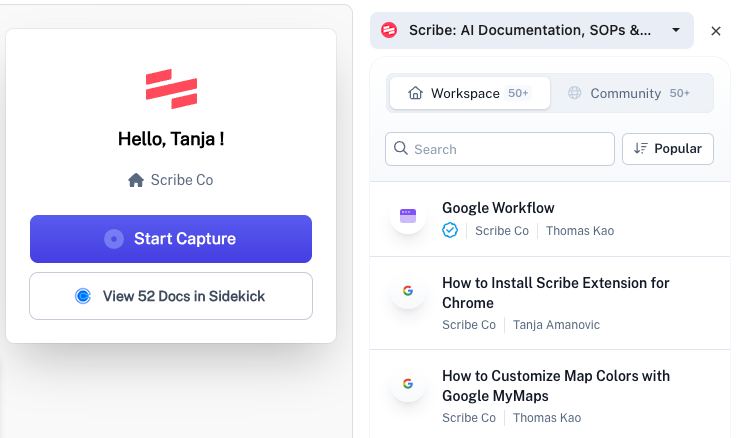Click the Scribe icon in the extension header
Image resolution: width=742 pixels, height=438 pixels.
tap(390, 30)
